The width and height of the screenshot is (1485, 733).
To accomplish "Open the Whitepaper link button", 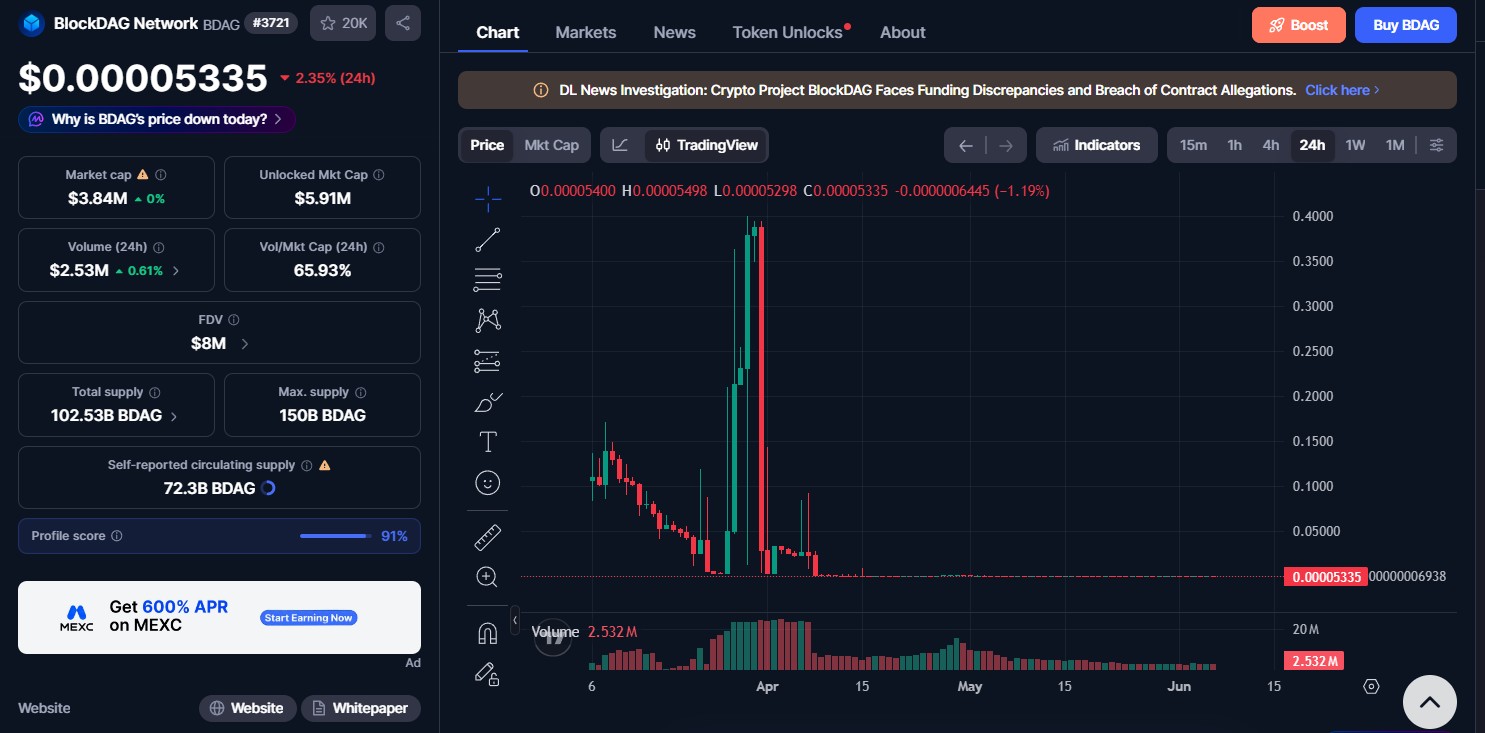I will coord(361,708).
